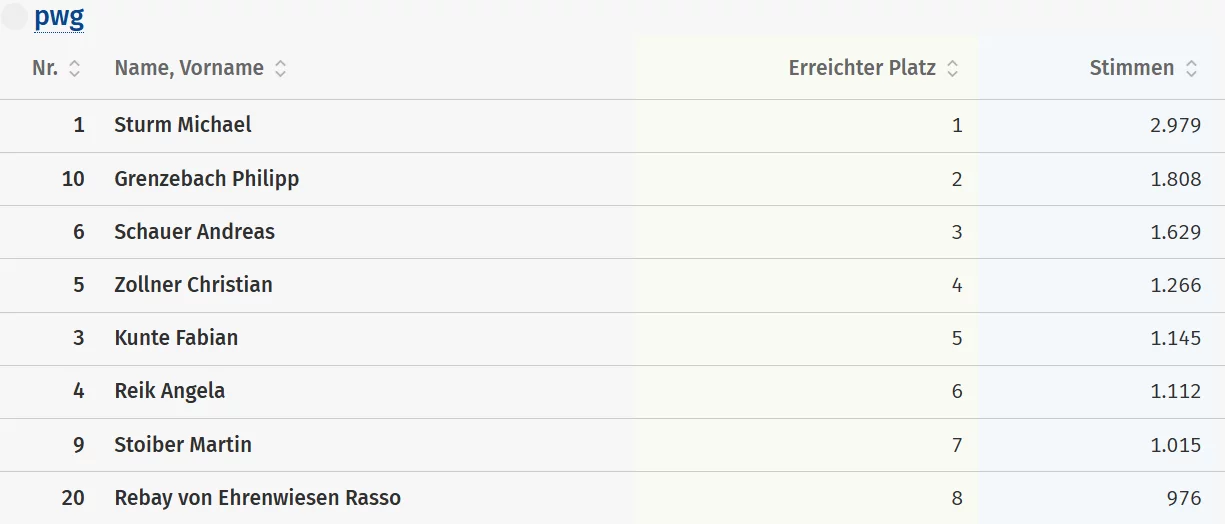Select Reik Angela in the table

pos(170,391)
